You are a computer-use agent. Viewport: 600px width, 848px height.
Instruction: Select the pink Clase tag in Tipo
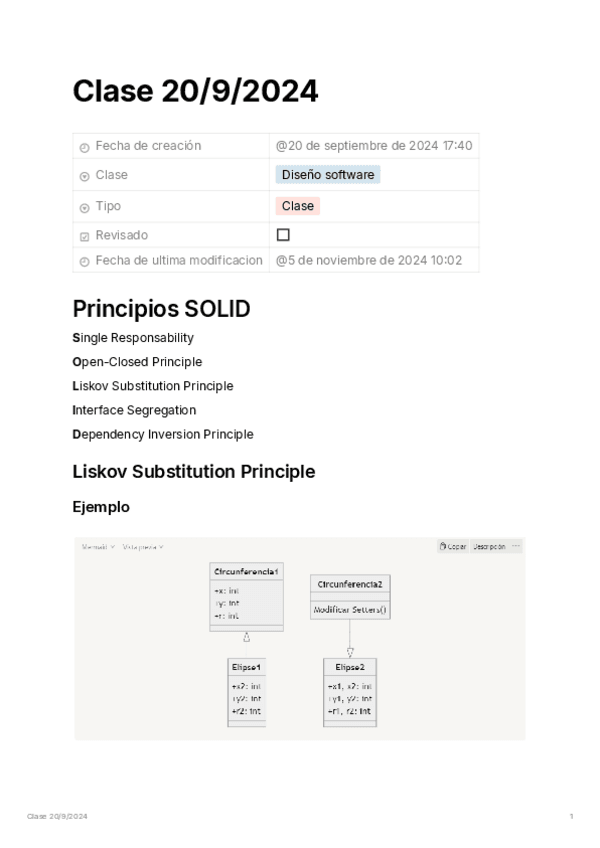(x=298, y=206)
